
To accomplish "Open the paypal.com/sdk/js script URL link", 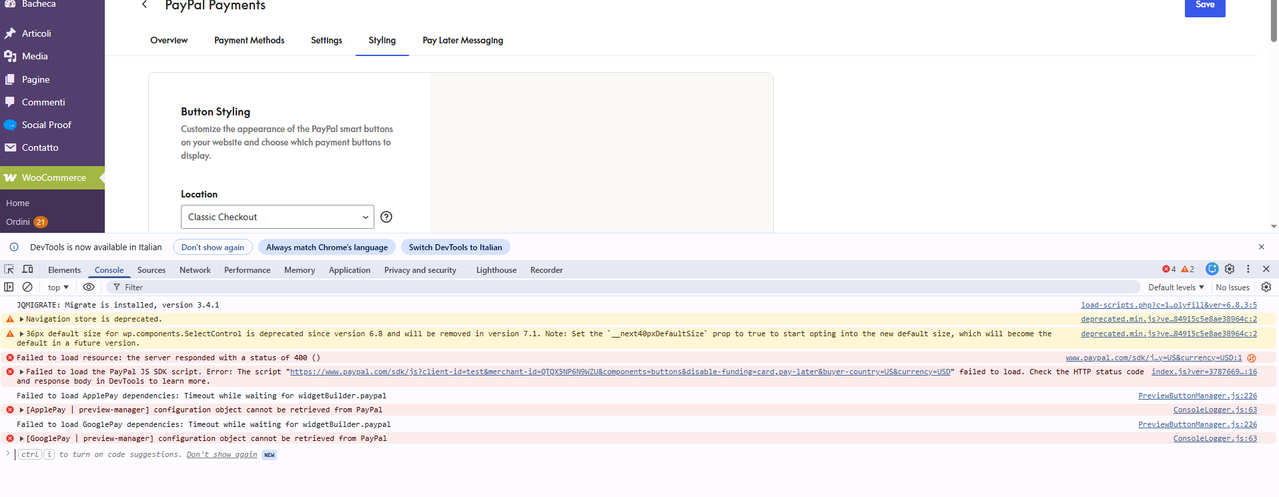I will pos(619,371).
